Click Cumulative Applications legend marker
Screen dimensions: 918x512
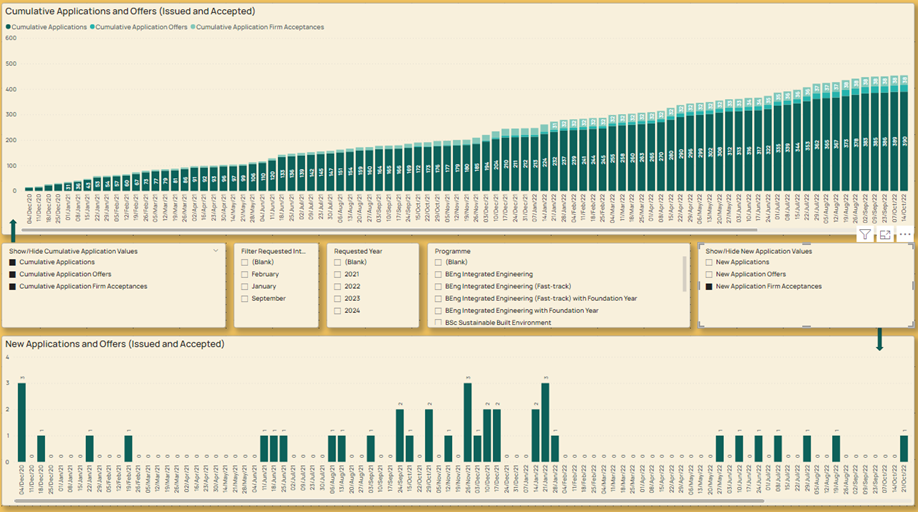(x=8, y=27)
